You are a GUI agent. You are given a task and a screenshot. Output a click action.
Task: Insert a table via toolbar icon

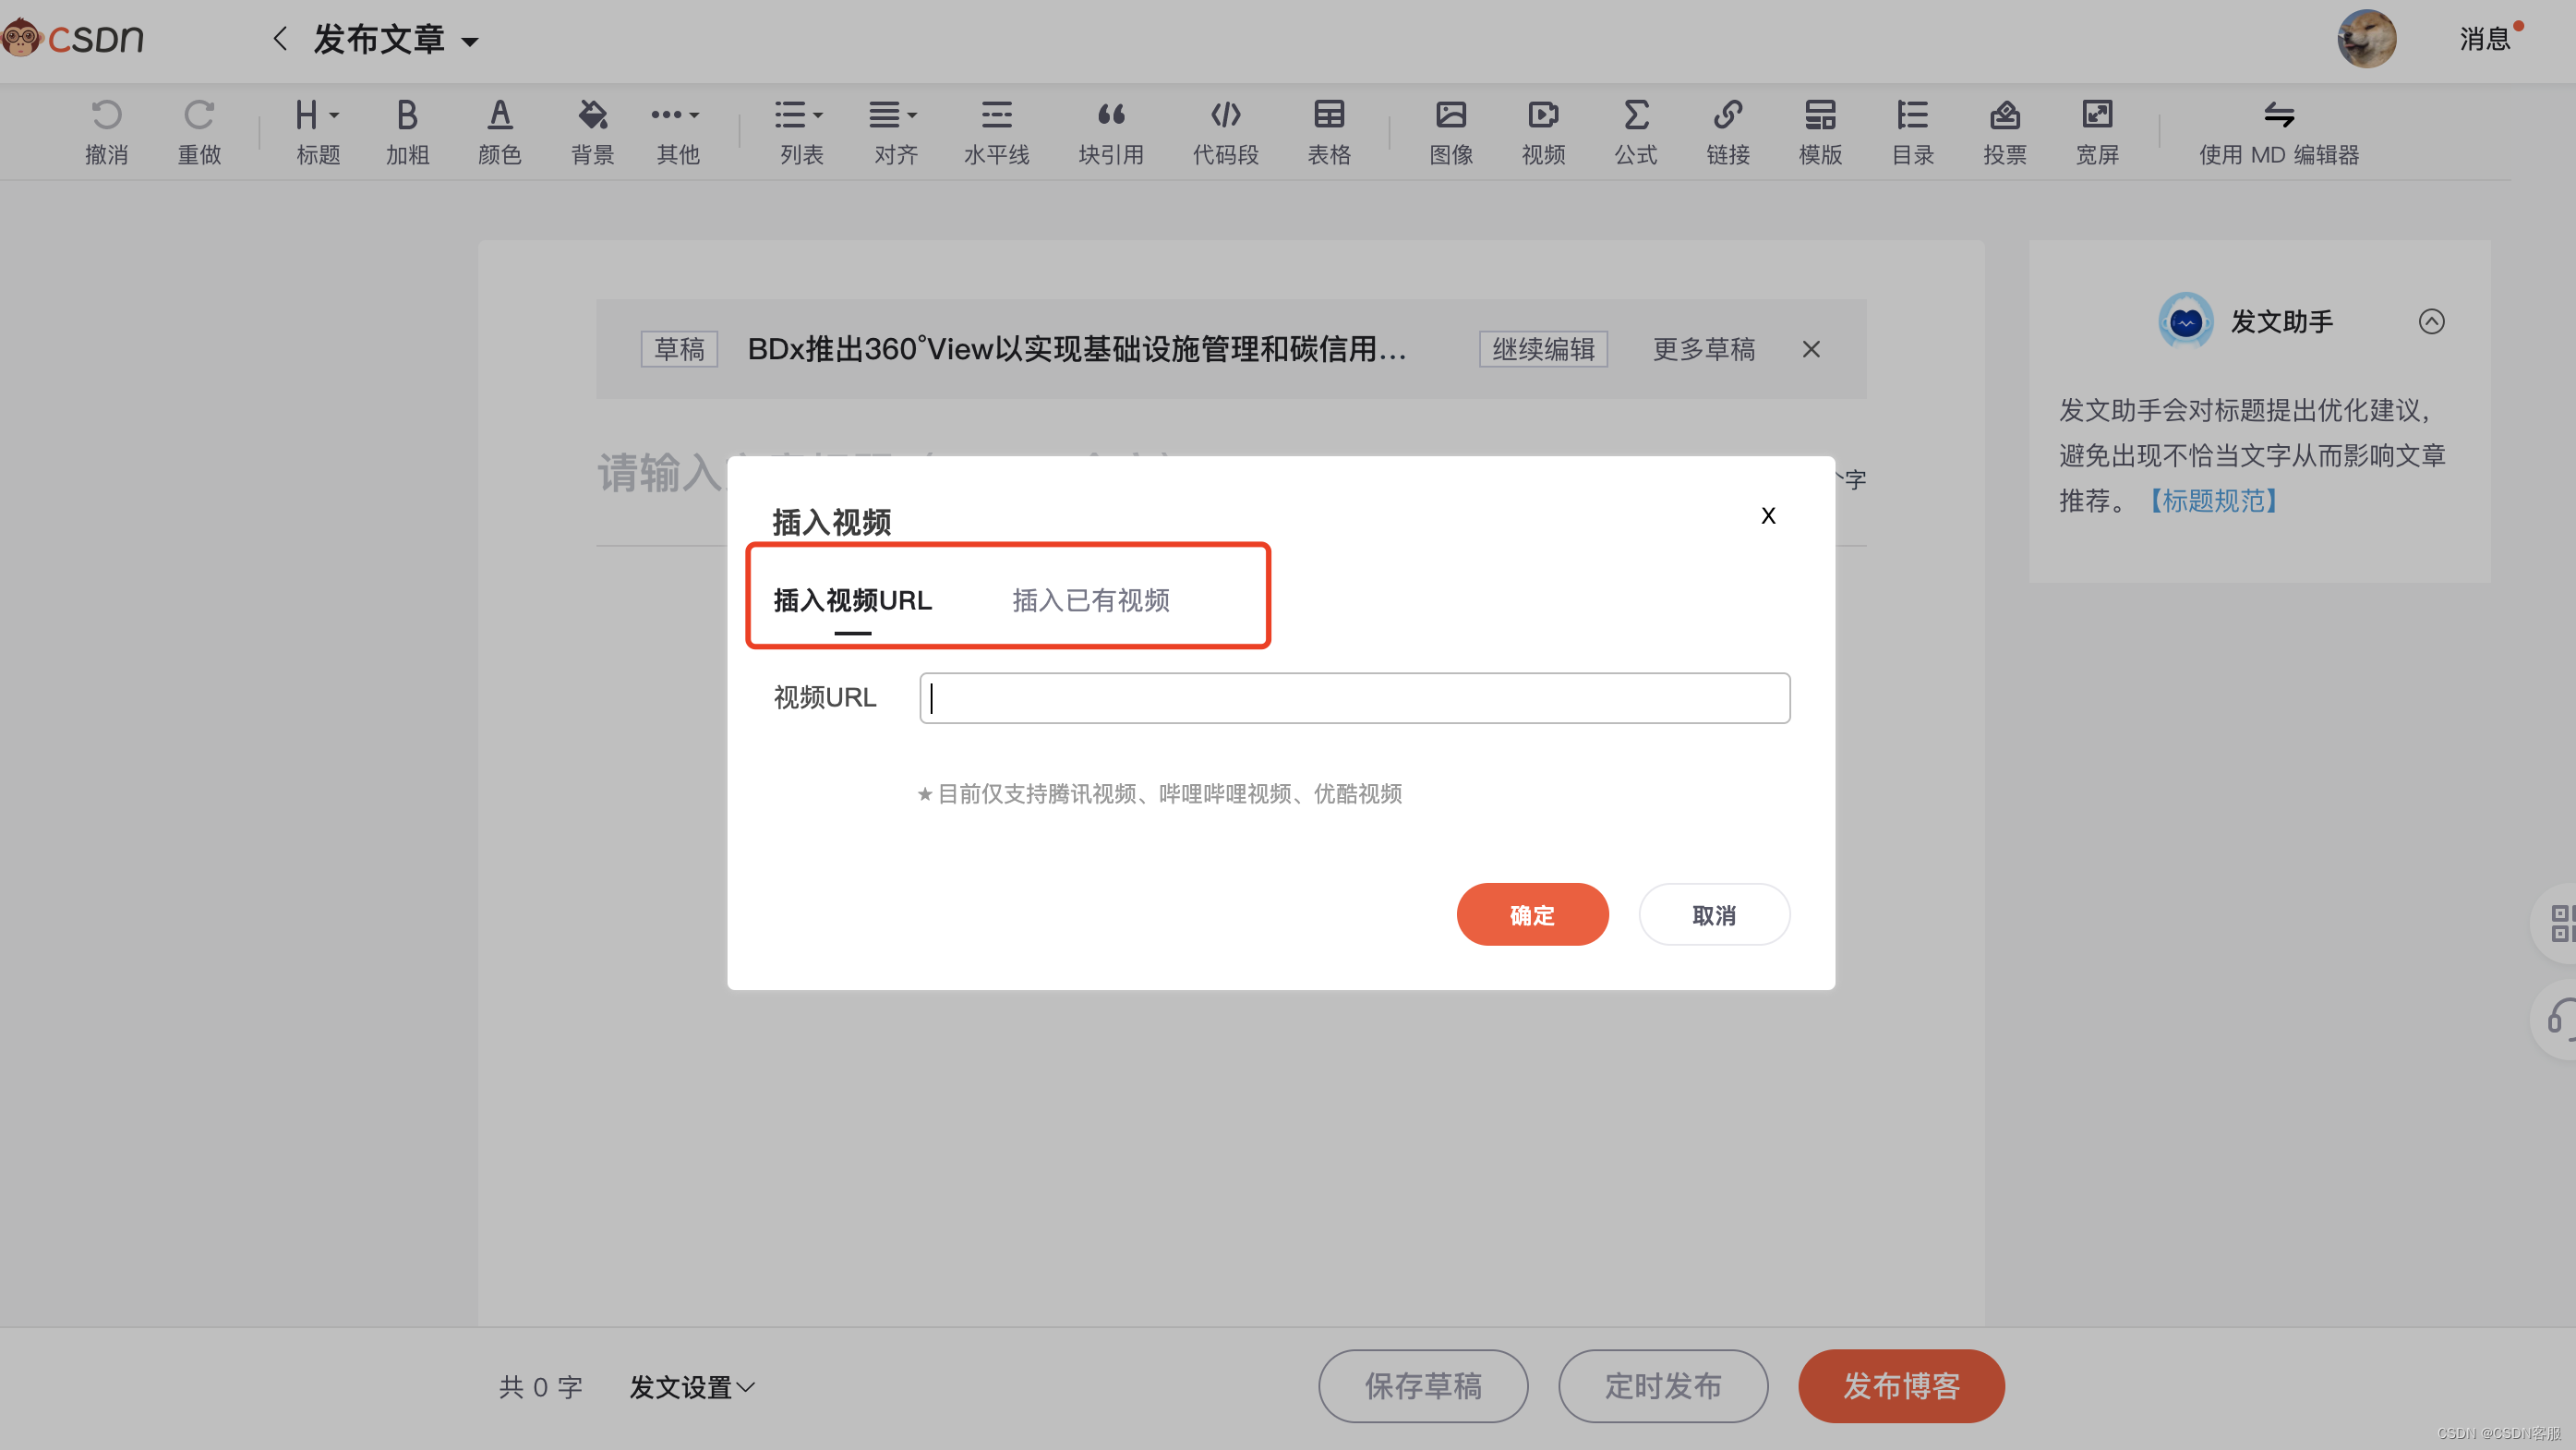click(1328, 117)
